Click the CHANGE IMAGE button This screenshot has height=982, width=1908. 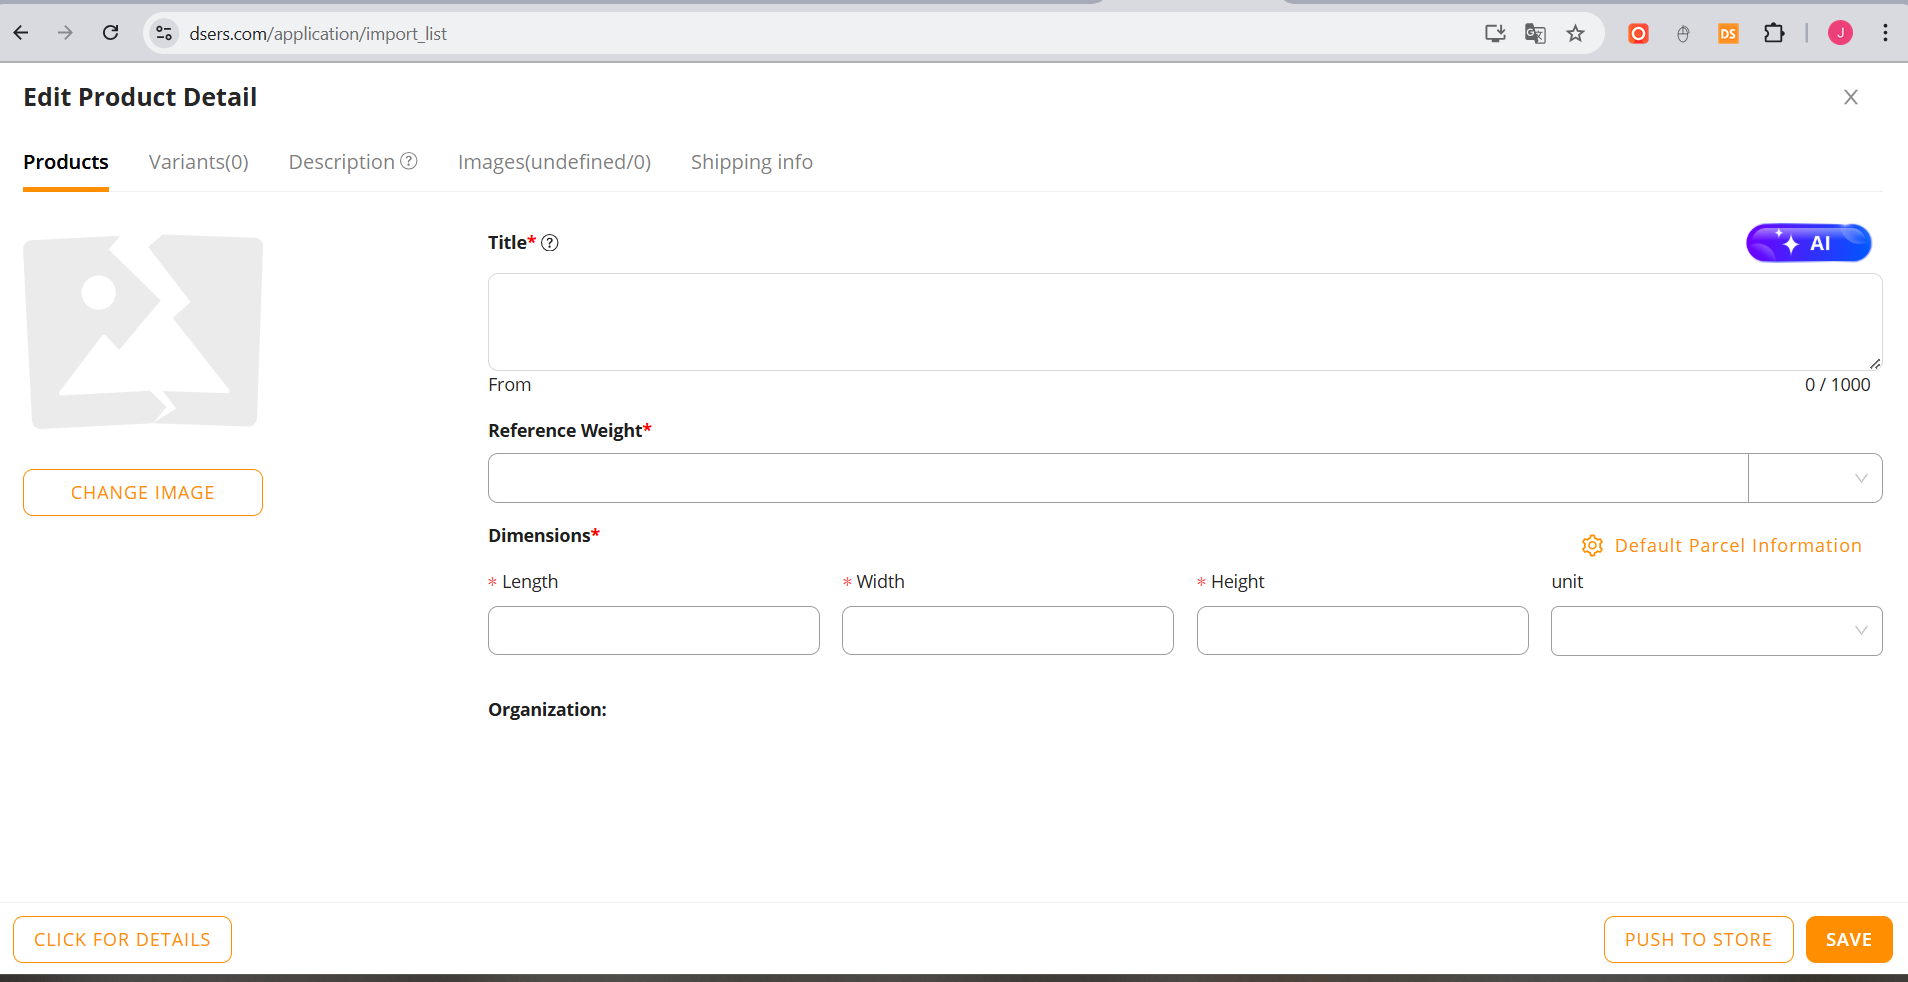(x=143, y=493)
